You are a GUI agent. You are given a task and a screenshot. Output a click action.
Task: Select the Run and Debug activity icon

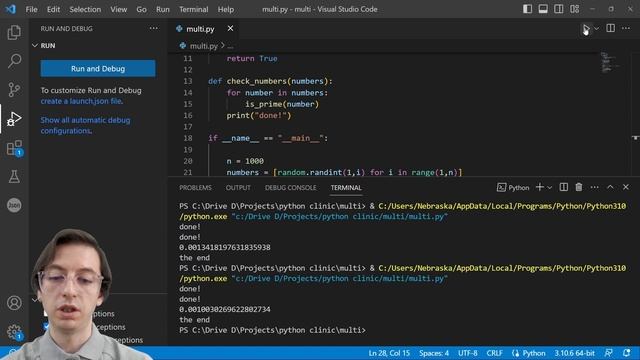click(14, 119)
